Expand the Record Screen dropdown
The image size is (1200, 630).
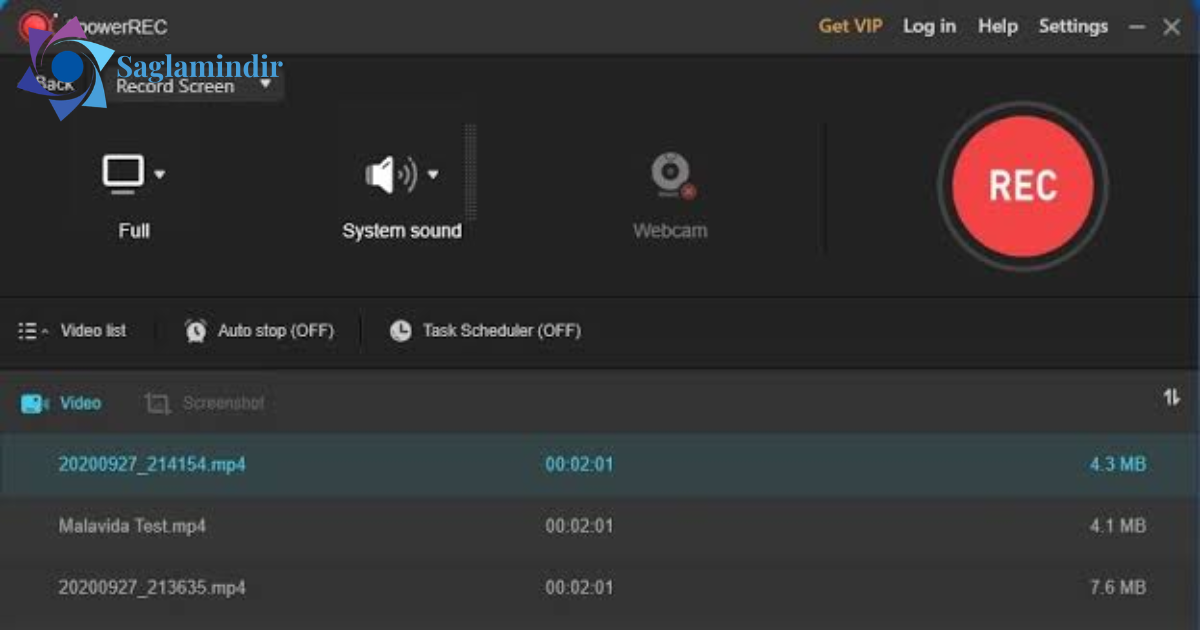tap(266, 84)
